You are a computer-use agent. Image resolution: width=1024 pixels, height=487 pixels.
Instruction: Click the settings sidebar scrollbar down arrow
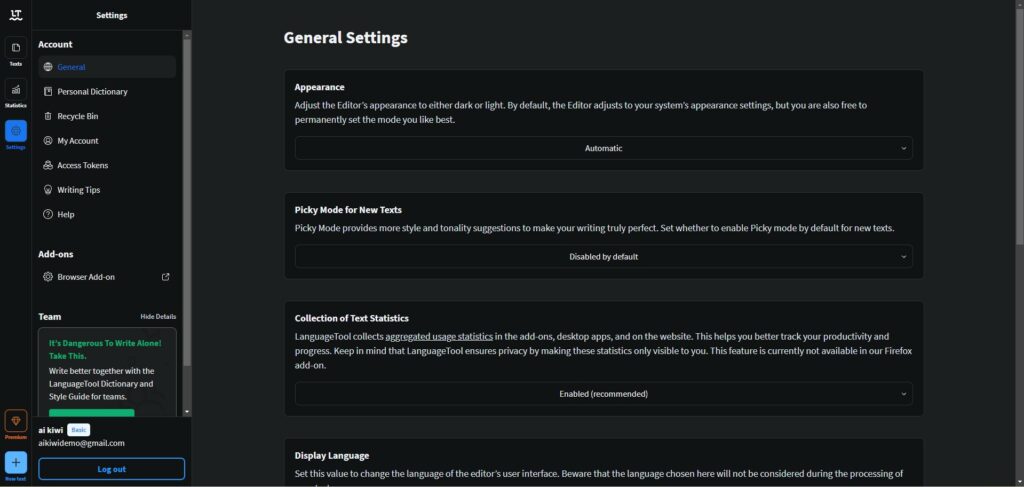click(187, 412)
